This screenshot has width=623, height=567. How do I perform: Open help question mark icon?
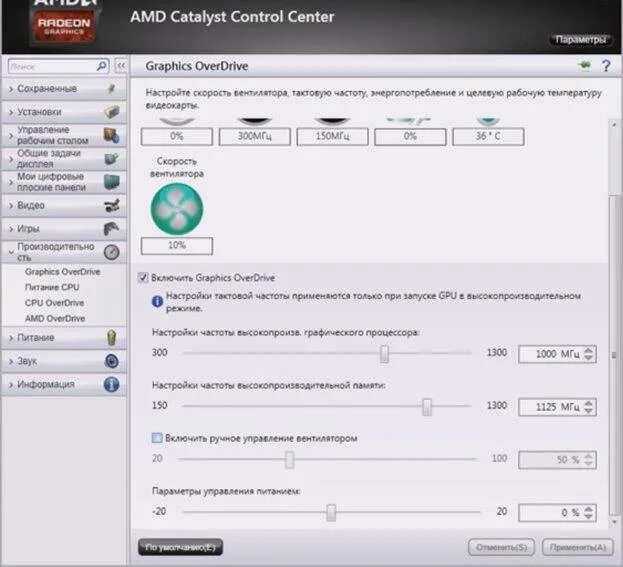606,66
